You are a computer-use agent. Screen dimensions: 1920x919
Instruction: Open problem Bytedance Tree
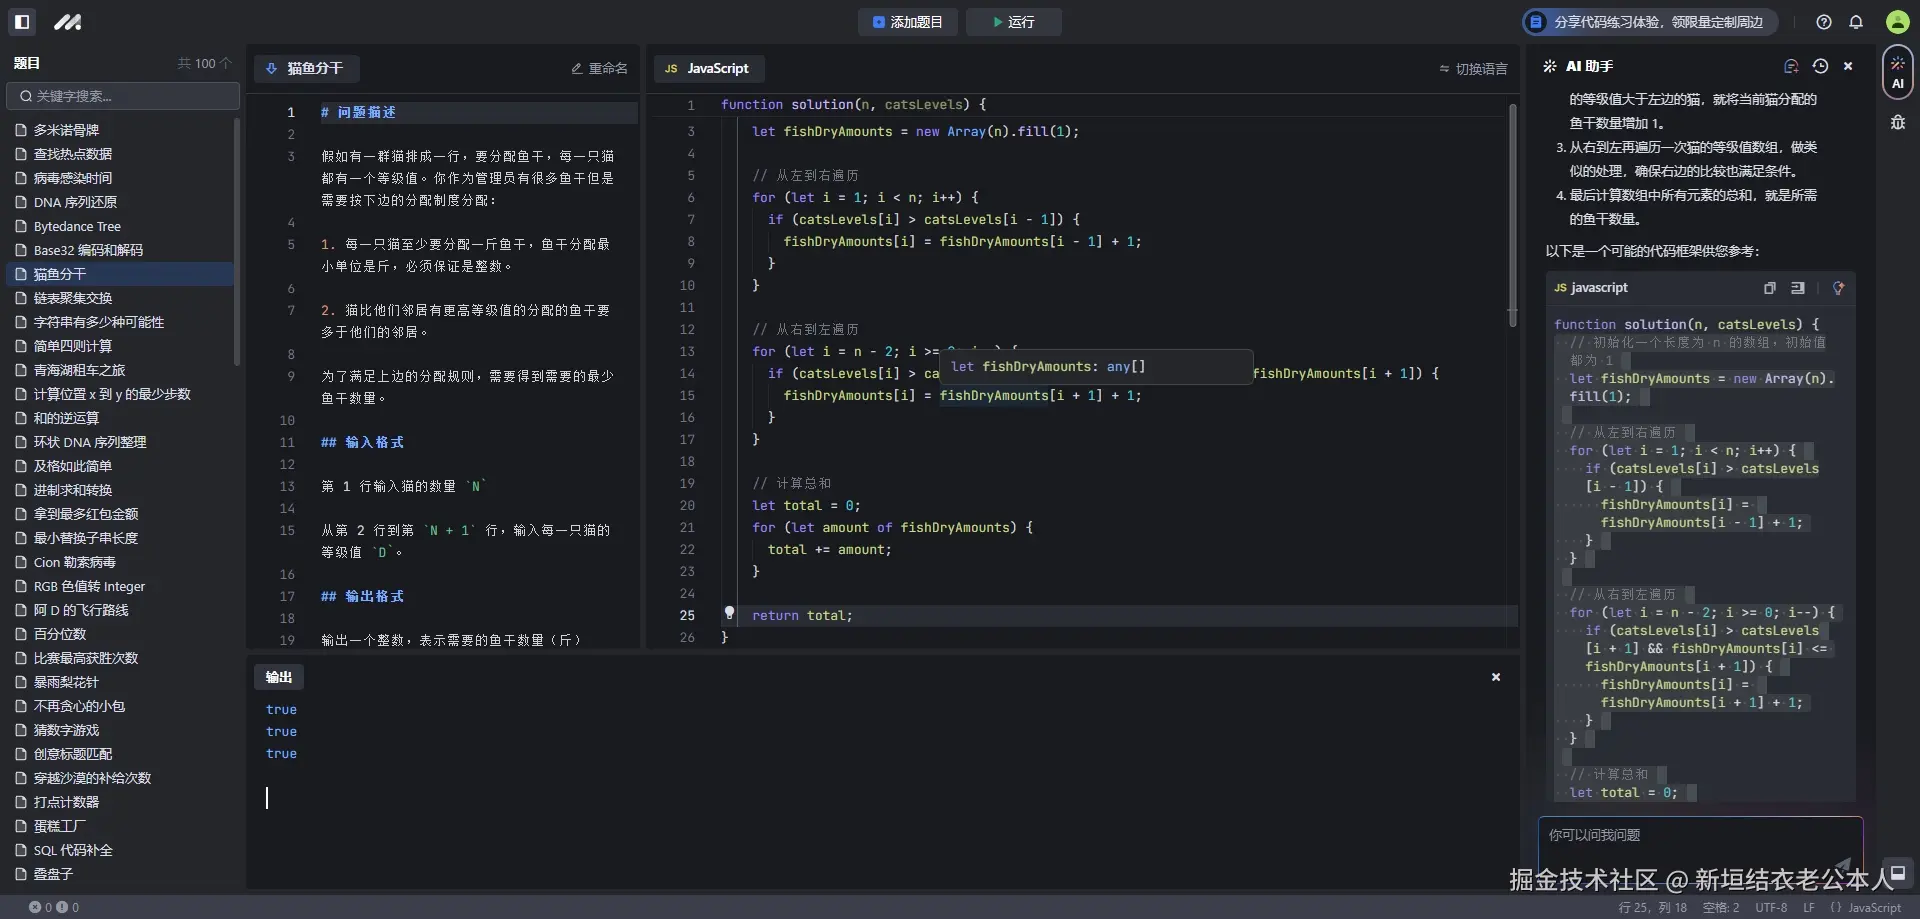(120, 226)
